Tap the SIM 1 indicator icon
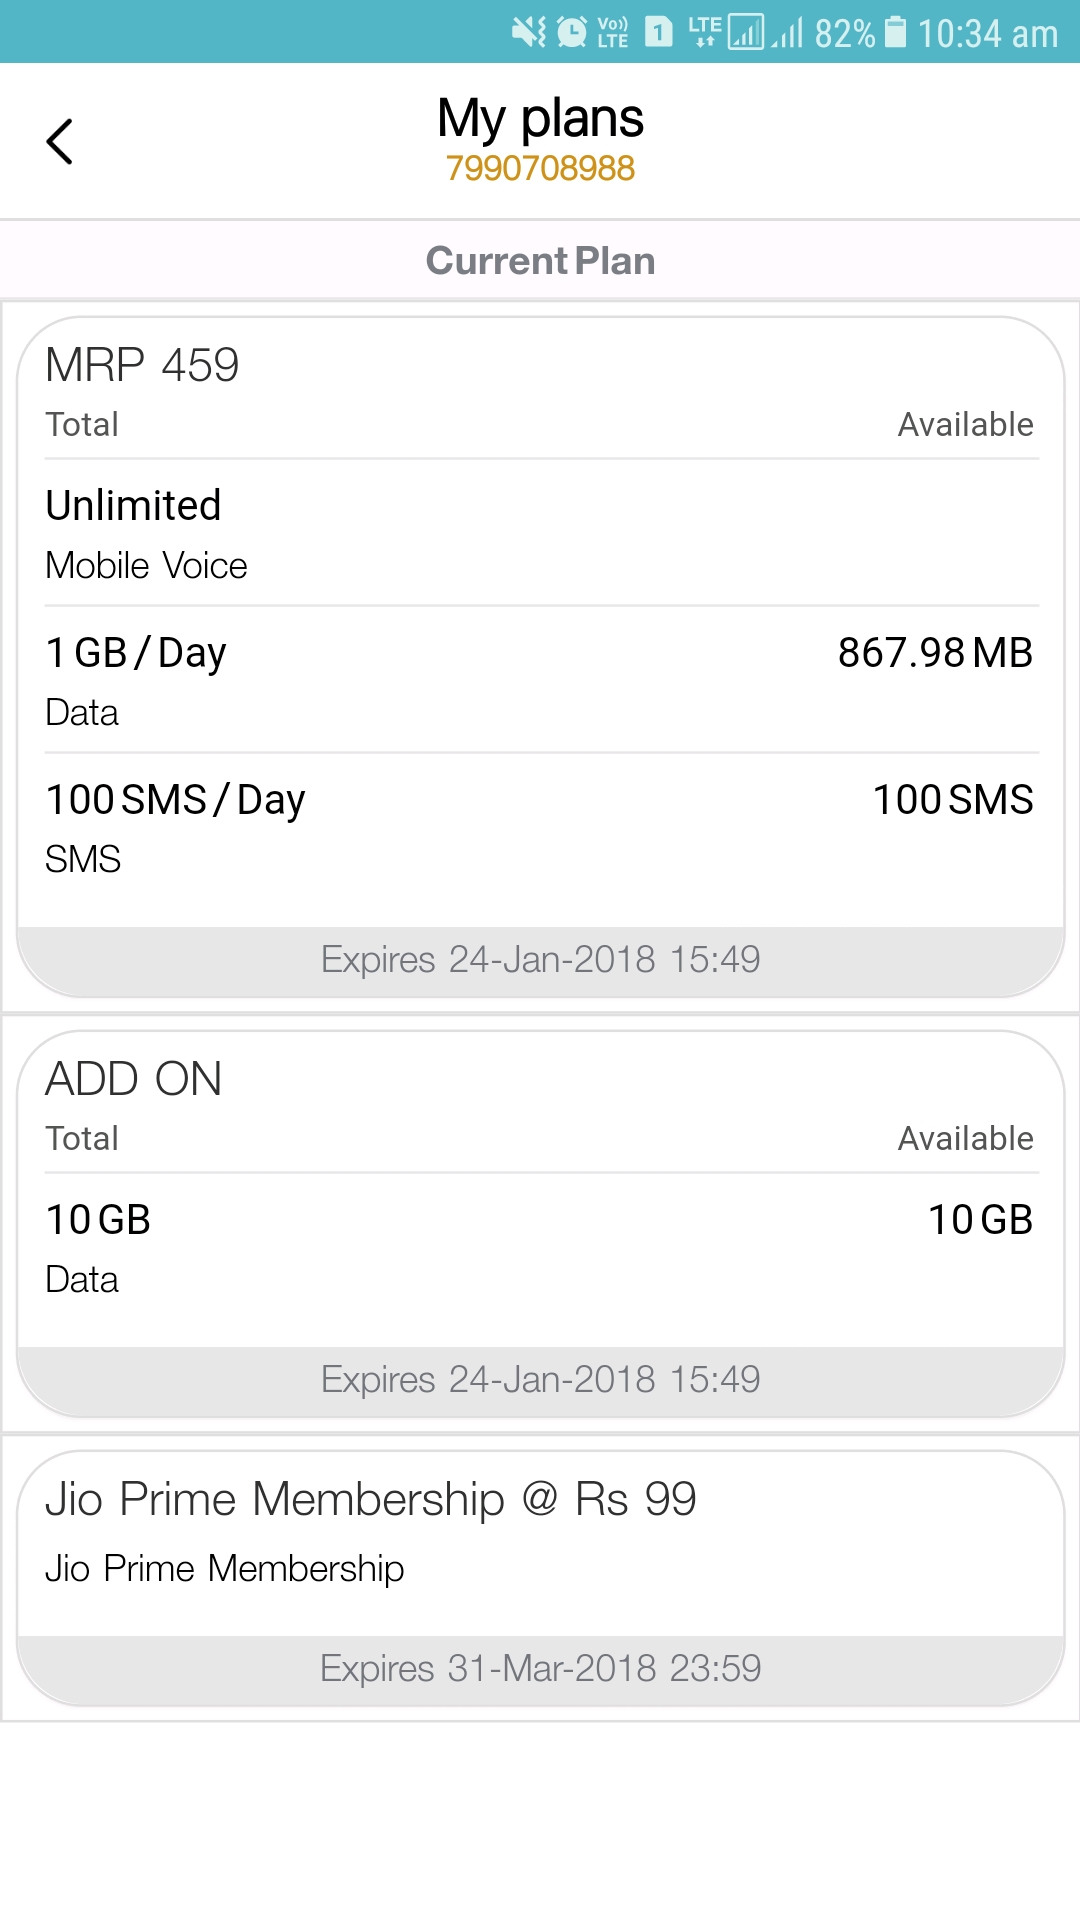Image resolution: width=1080 pixels, height=1920 pixels. point(658,32)
